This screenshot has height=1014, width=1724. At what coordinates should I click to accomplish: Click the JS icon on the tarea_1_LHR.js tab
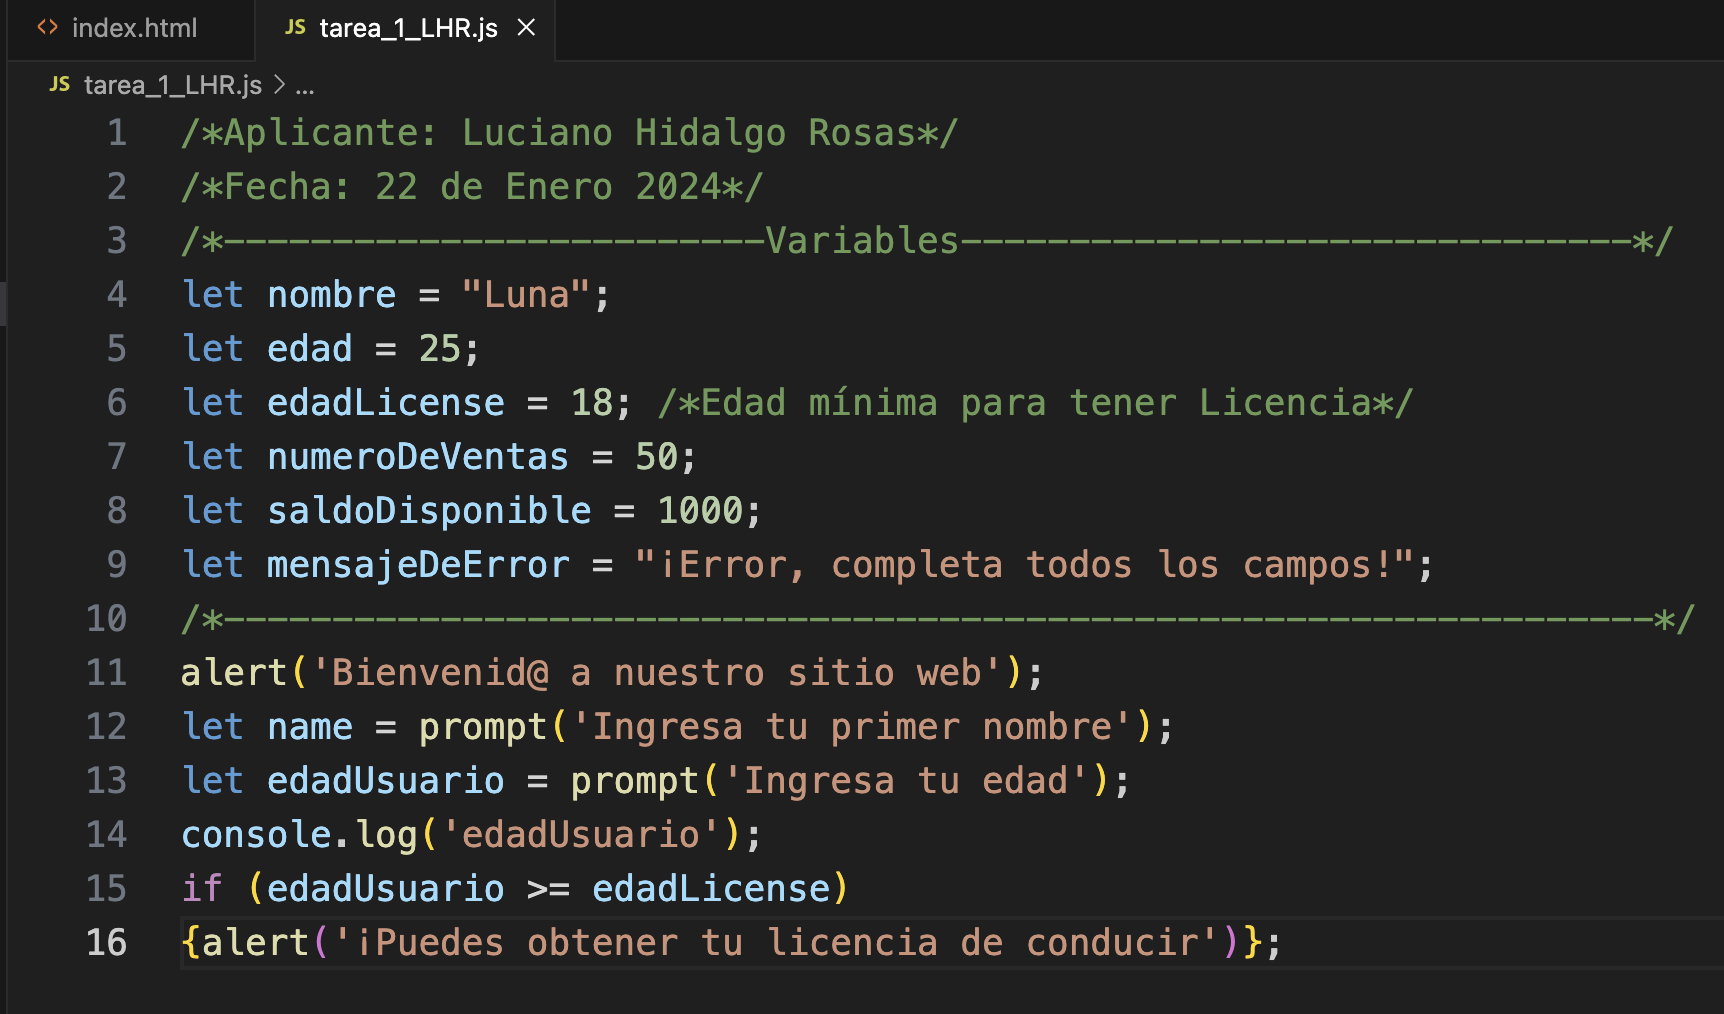click(295, 28)
